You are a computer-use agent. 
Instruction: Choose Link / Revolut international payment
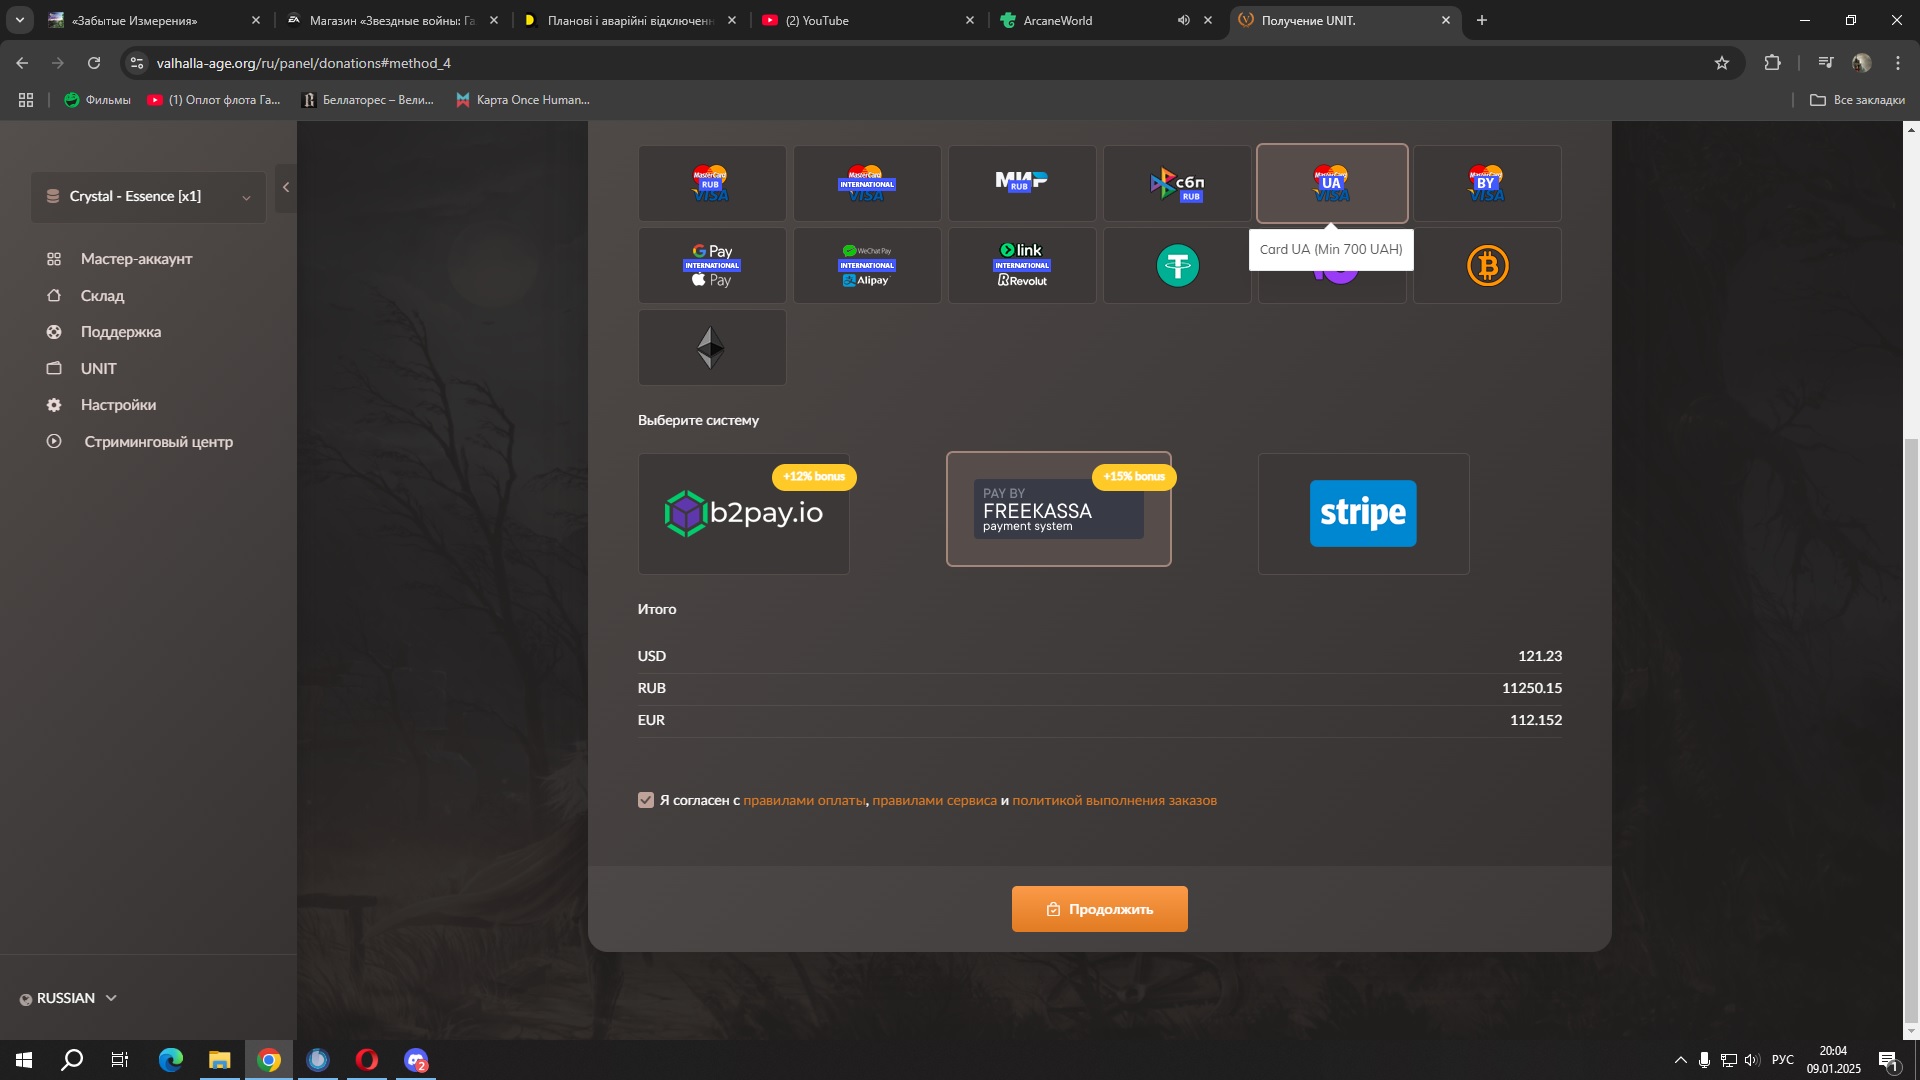coord(1021,266)
